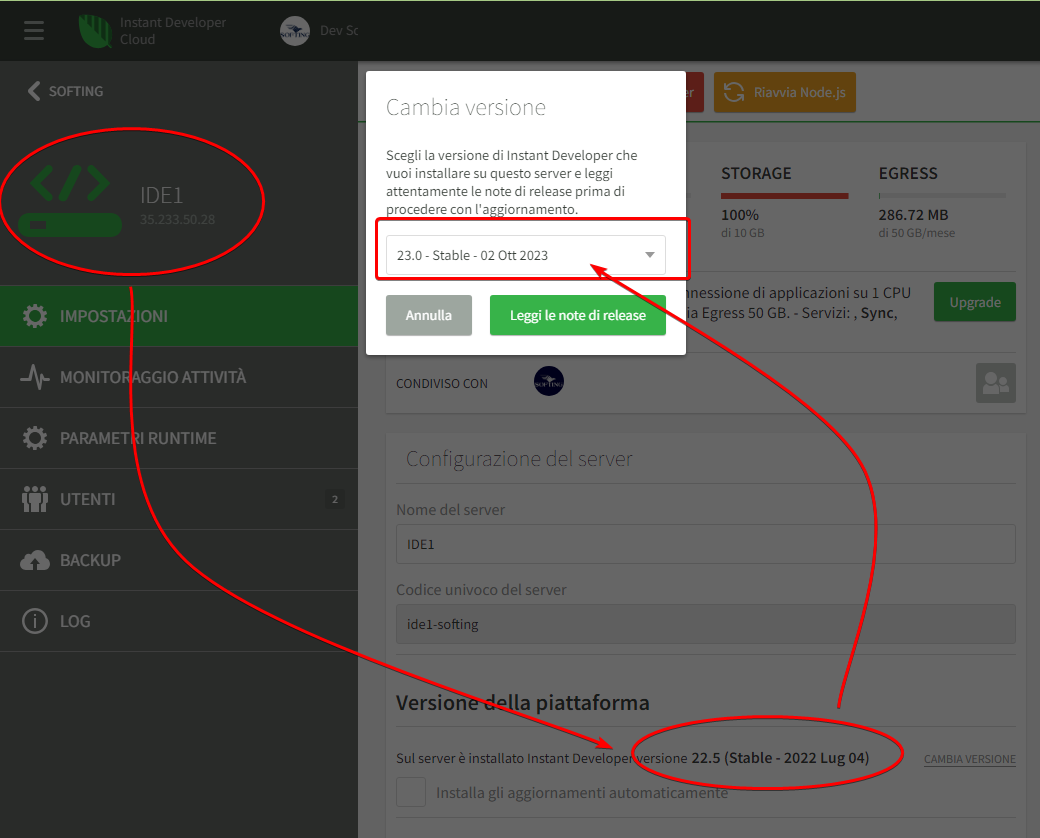Viewport: 1040px width, 838px height.
Task: Open the Utenti section
Action: click(88, 499)
